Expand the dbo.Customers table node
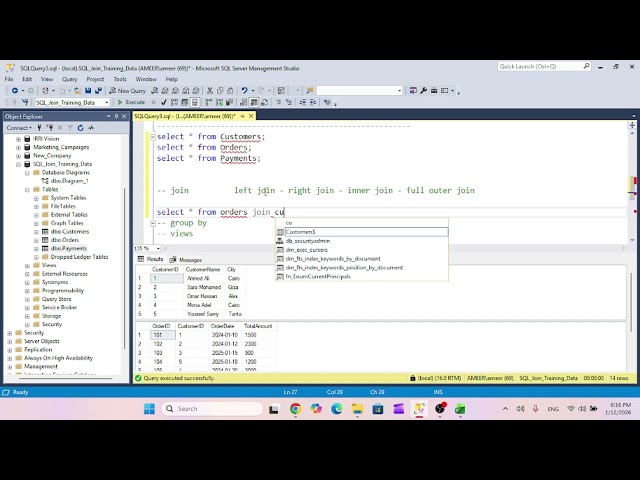 pyautogui.click(x=36, y=231)
